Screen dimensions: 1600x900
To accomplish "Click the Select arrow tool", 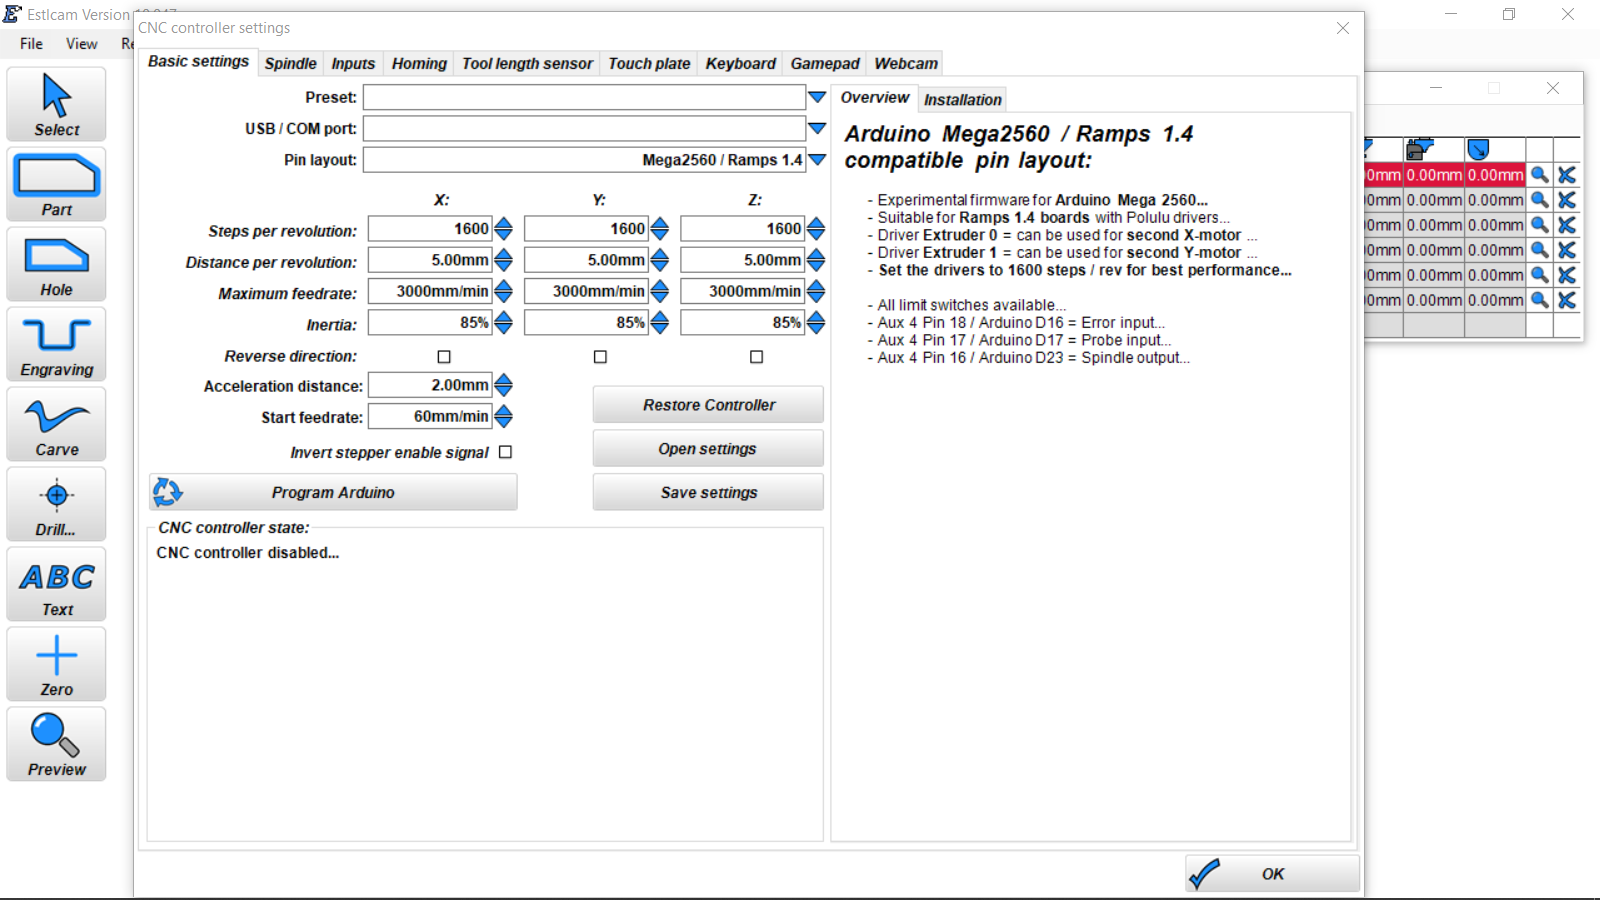I will pyautogui.click(x=56, y=105).
